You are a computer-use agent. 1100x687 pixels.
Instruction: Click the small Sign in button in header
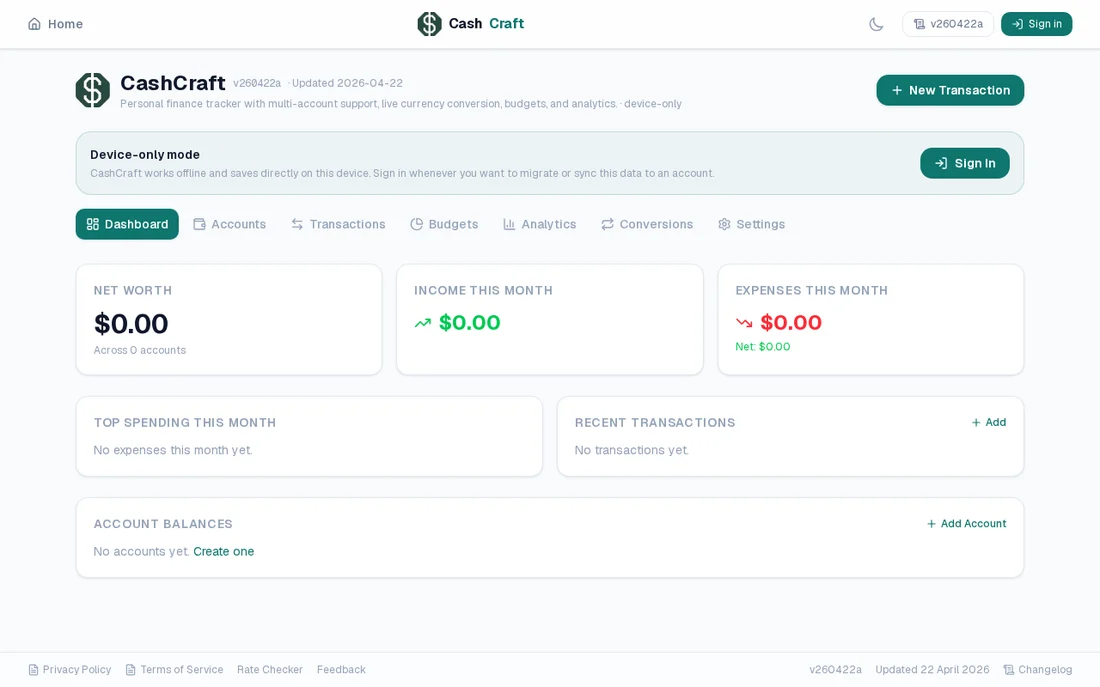click(1036, 24)
